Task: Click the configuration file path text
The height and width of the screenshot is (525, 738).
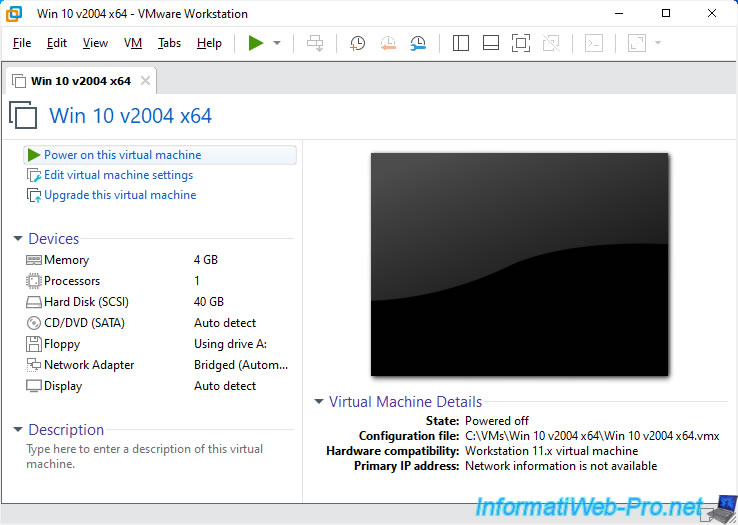Action: [592, 436]
